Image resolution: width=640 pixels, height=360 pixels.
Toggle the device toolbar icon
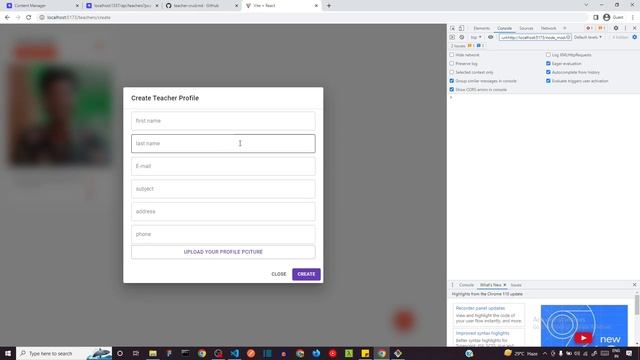pyautogui.click(x=461, y=28)
